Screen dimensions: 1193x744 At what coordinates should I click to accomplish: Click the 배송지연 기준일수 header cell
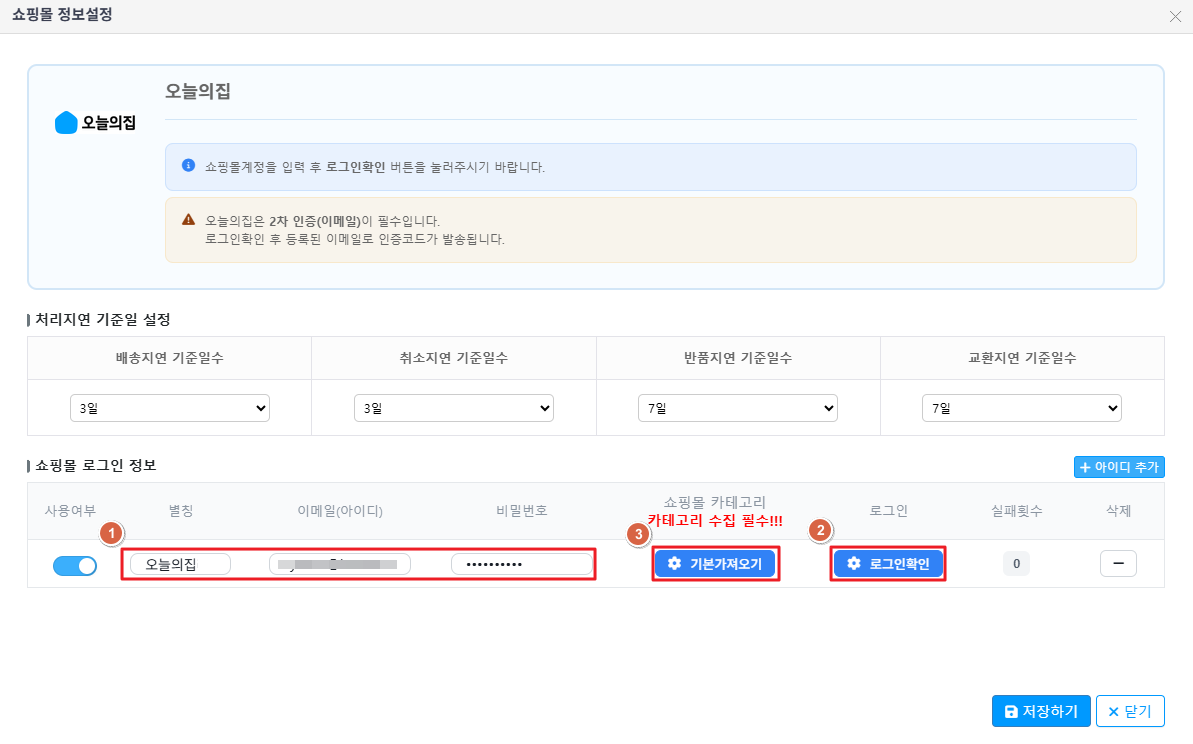tap(170, 358)
